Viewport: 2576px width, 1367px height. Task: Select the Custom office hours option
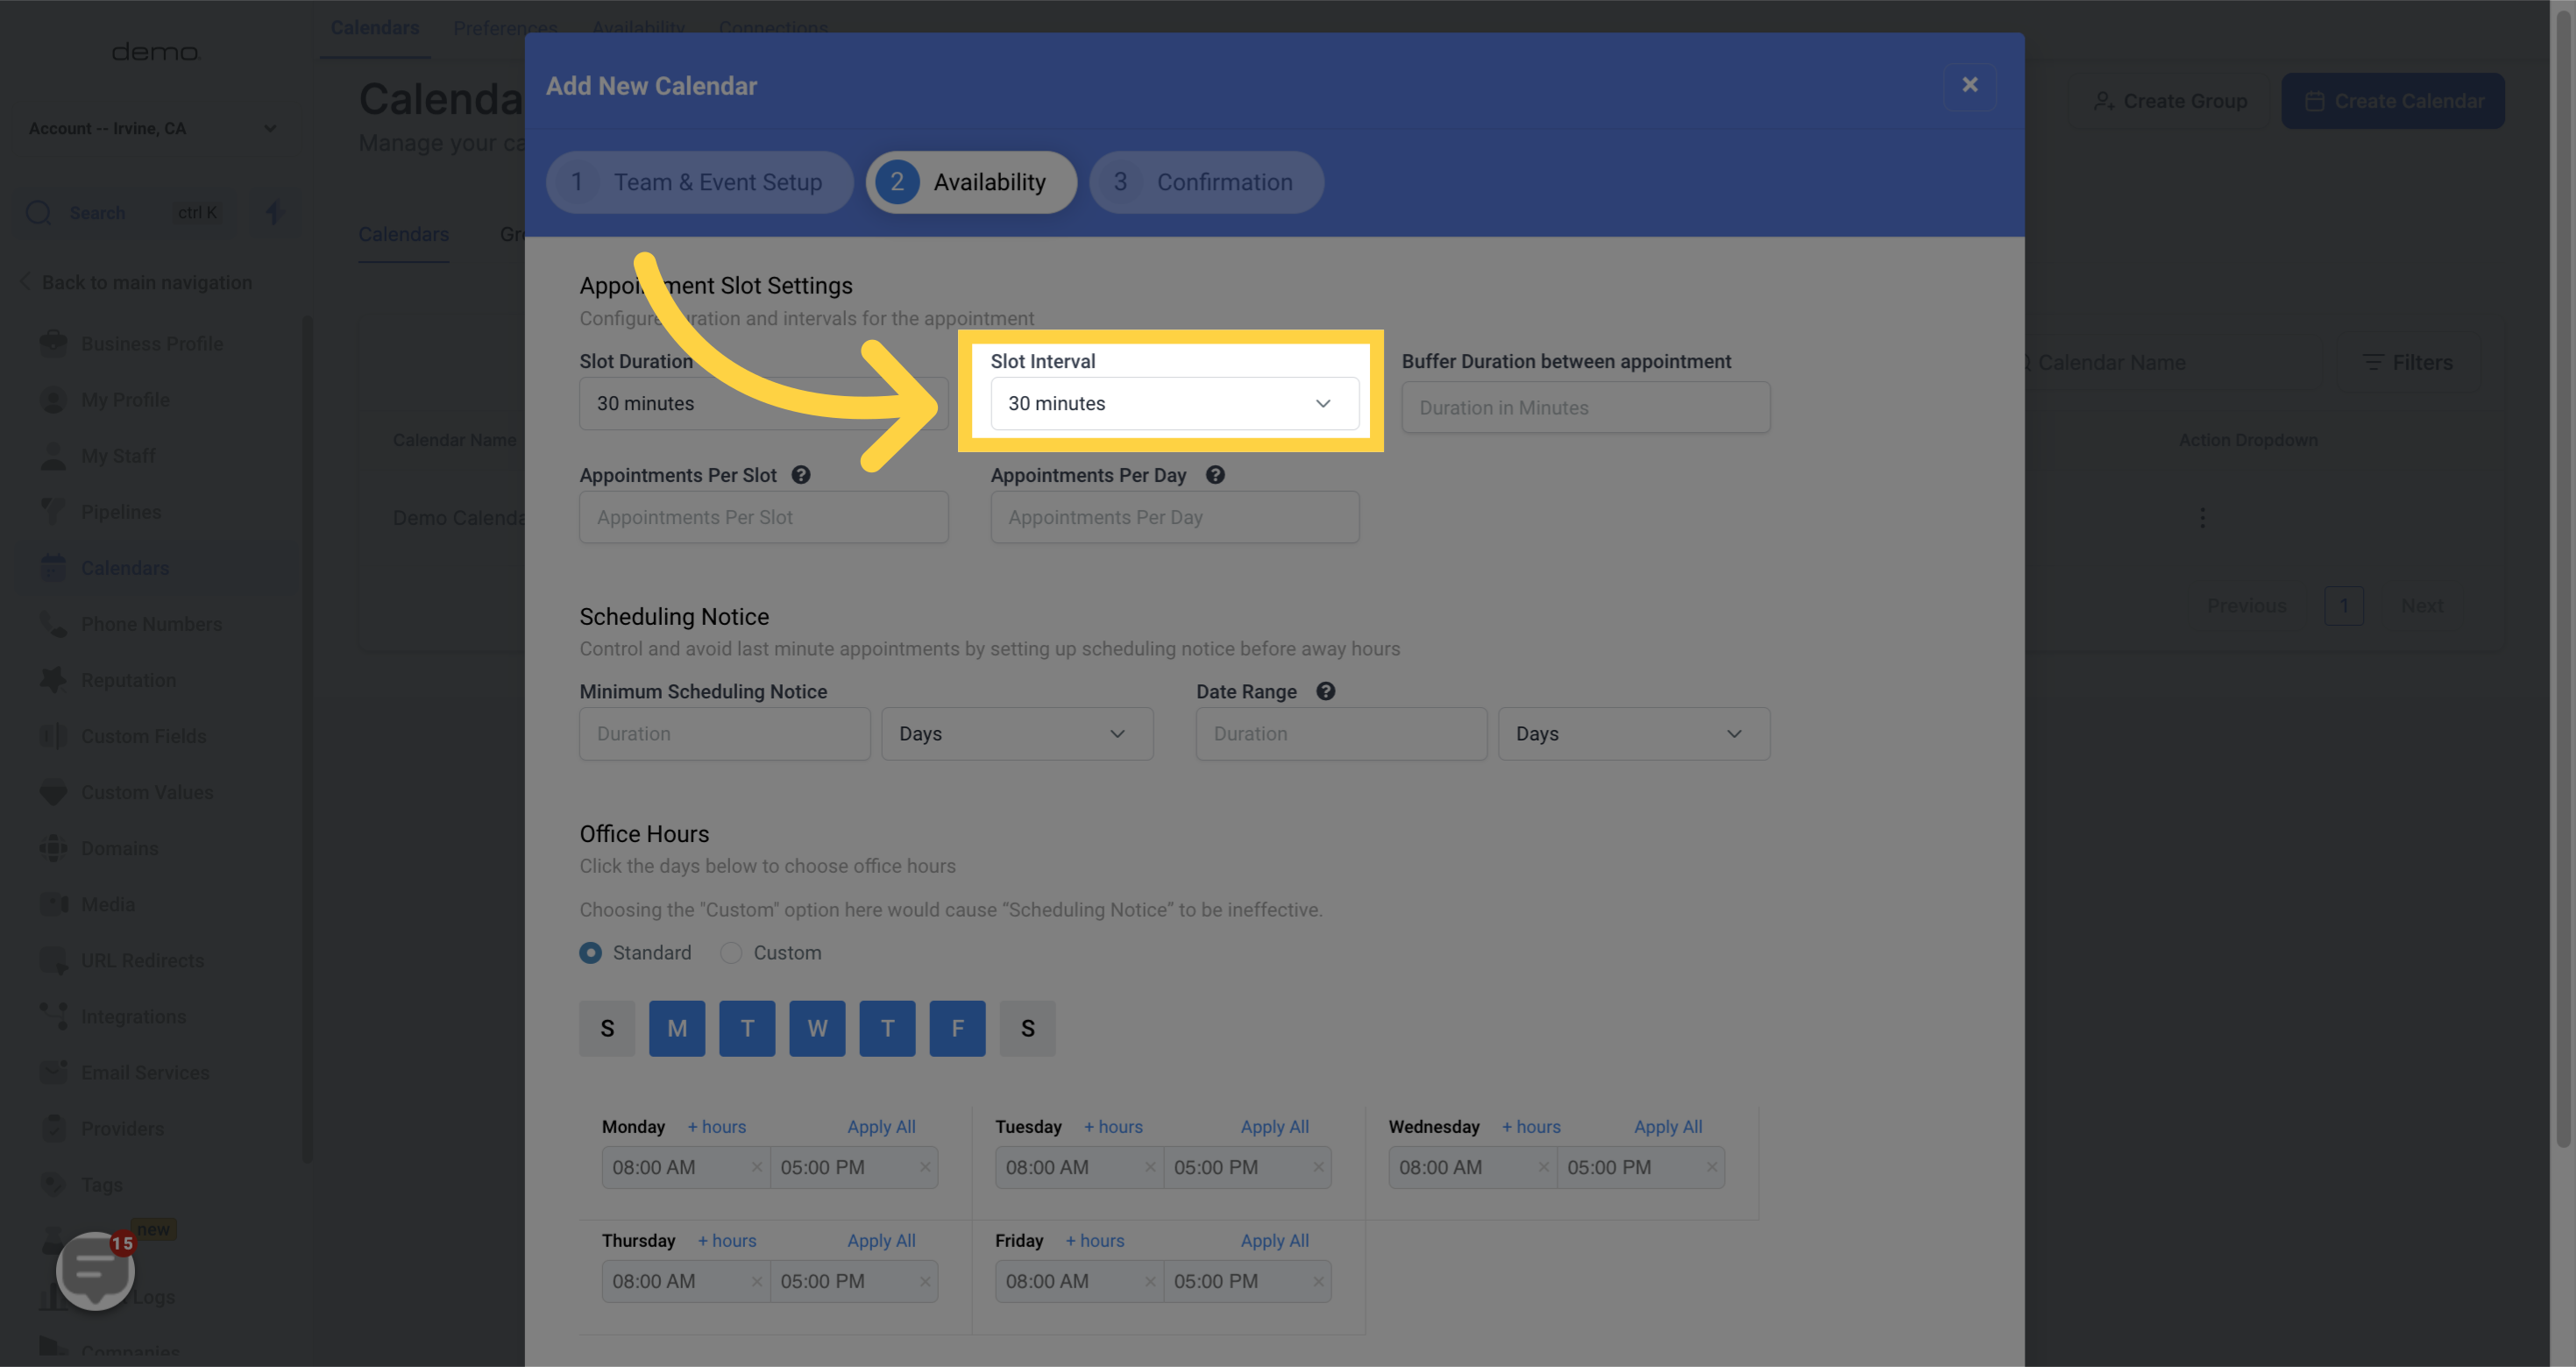pos(731,953)
